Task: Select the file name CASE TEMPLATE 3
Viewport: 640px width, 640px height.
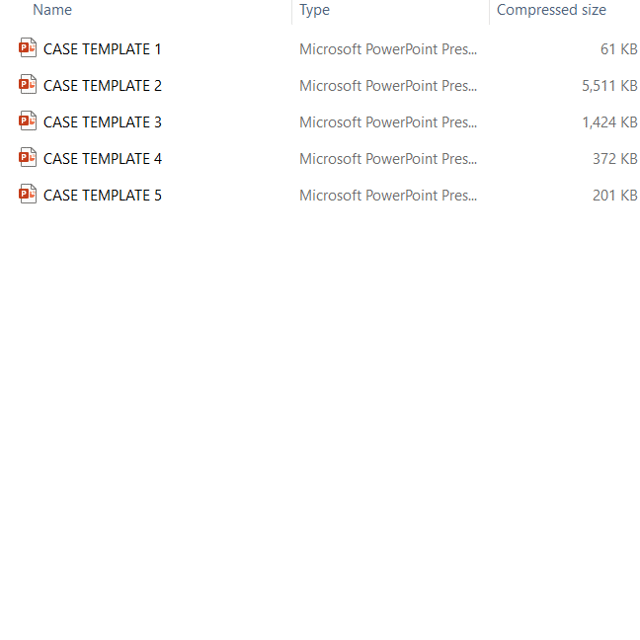Action: tap(102, 122)
